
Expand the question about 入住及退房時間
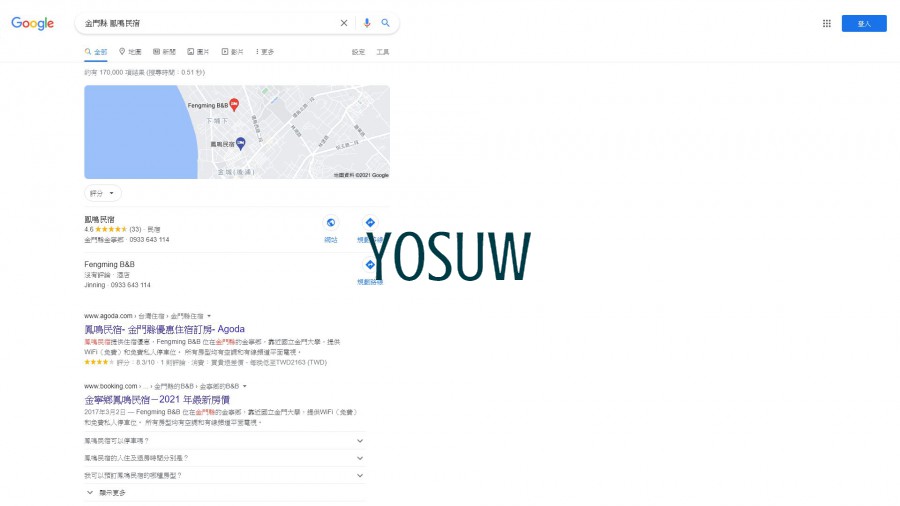(x=360, y=458)
